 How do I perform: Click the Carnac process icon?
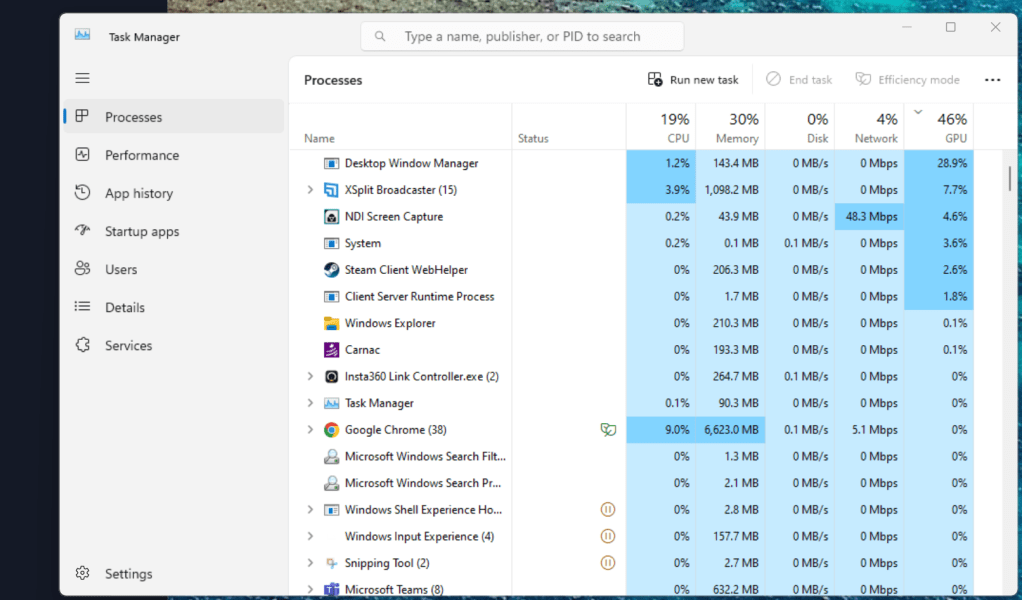pyautogui.click(x=331, y=350)
